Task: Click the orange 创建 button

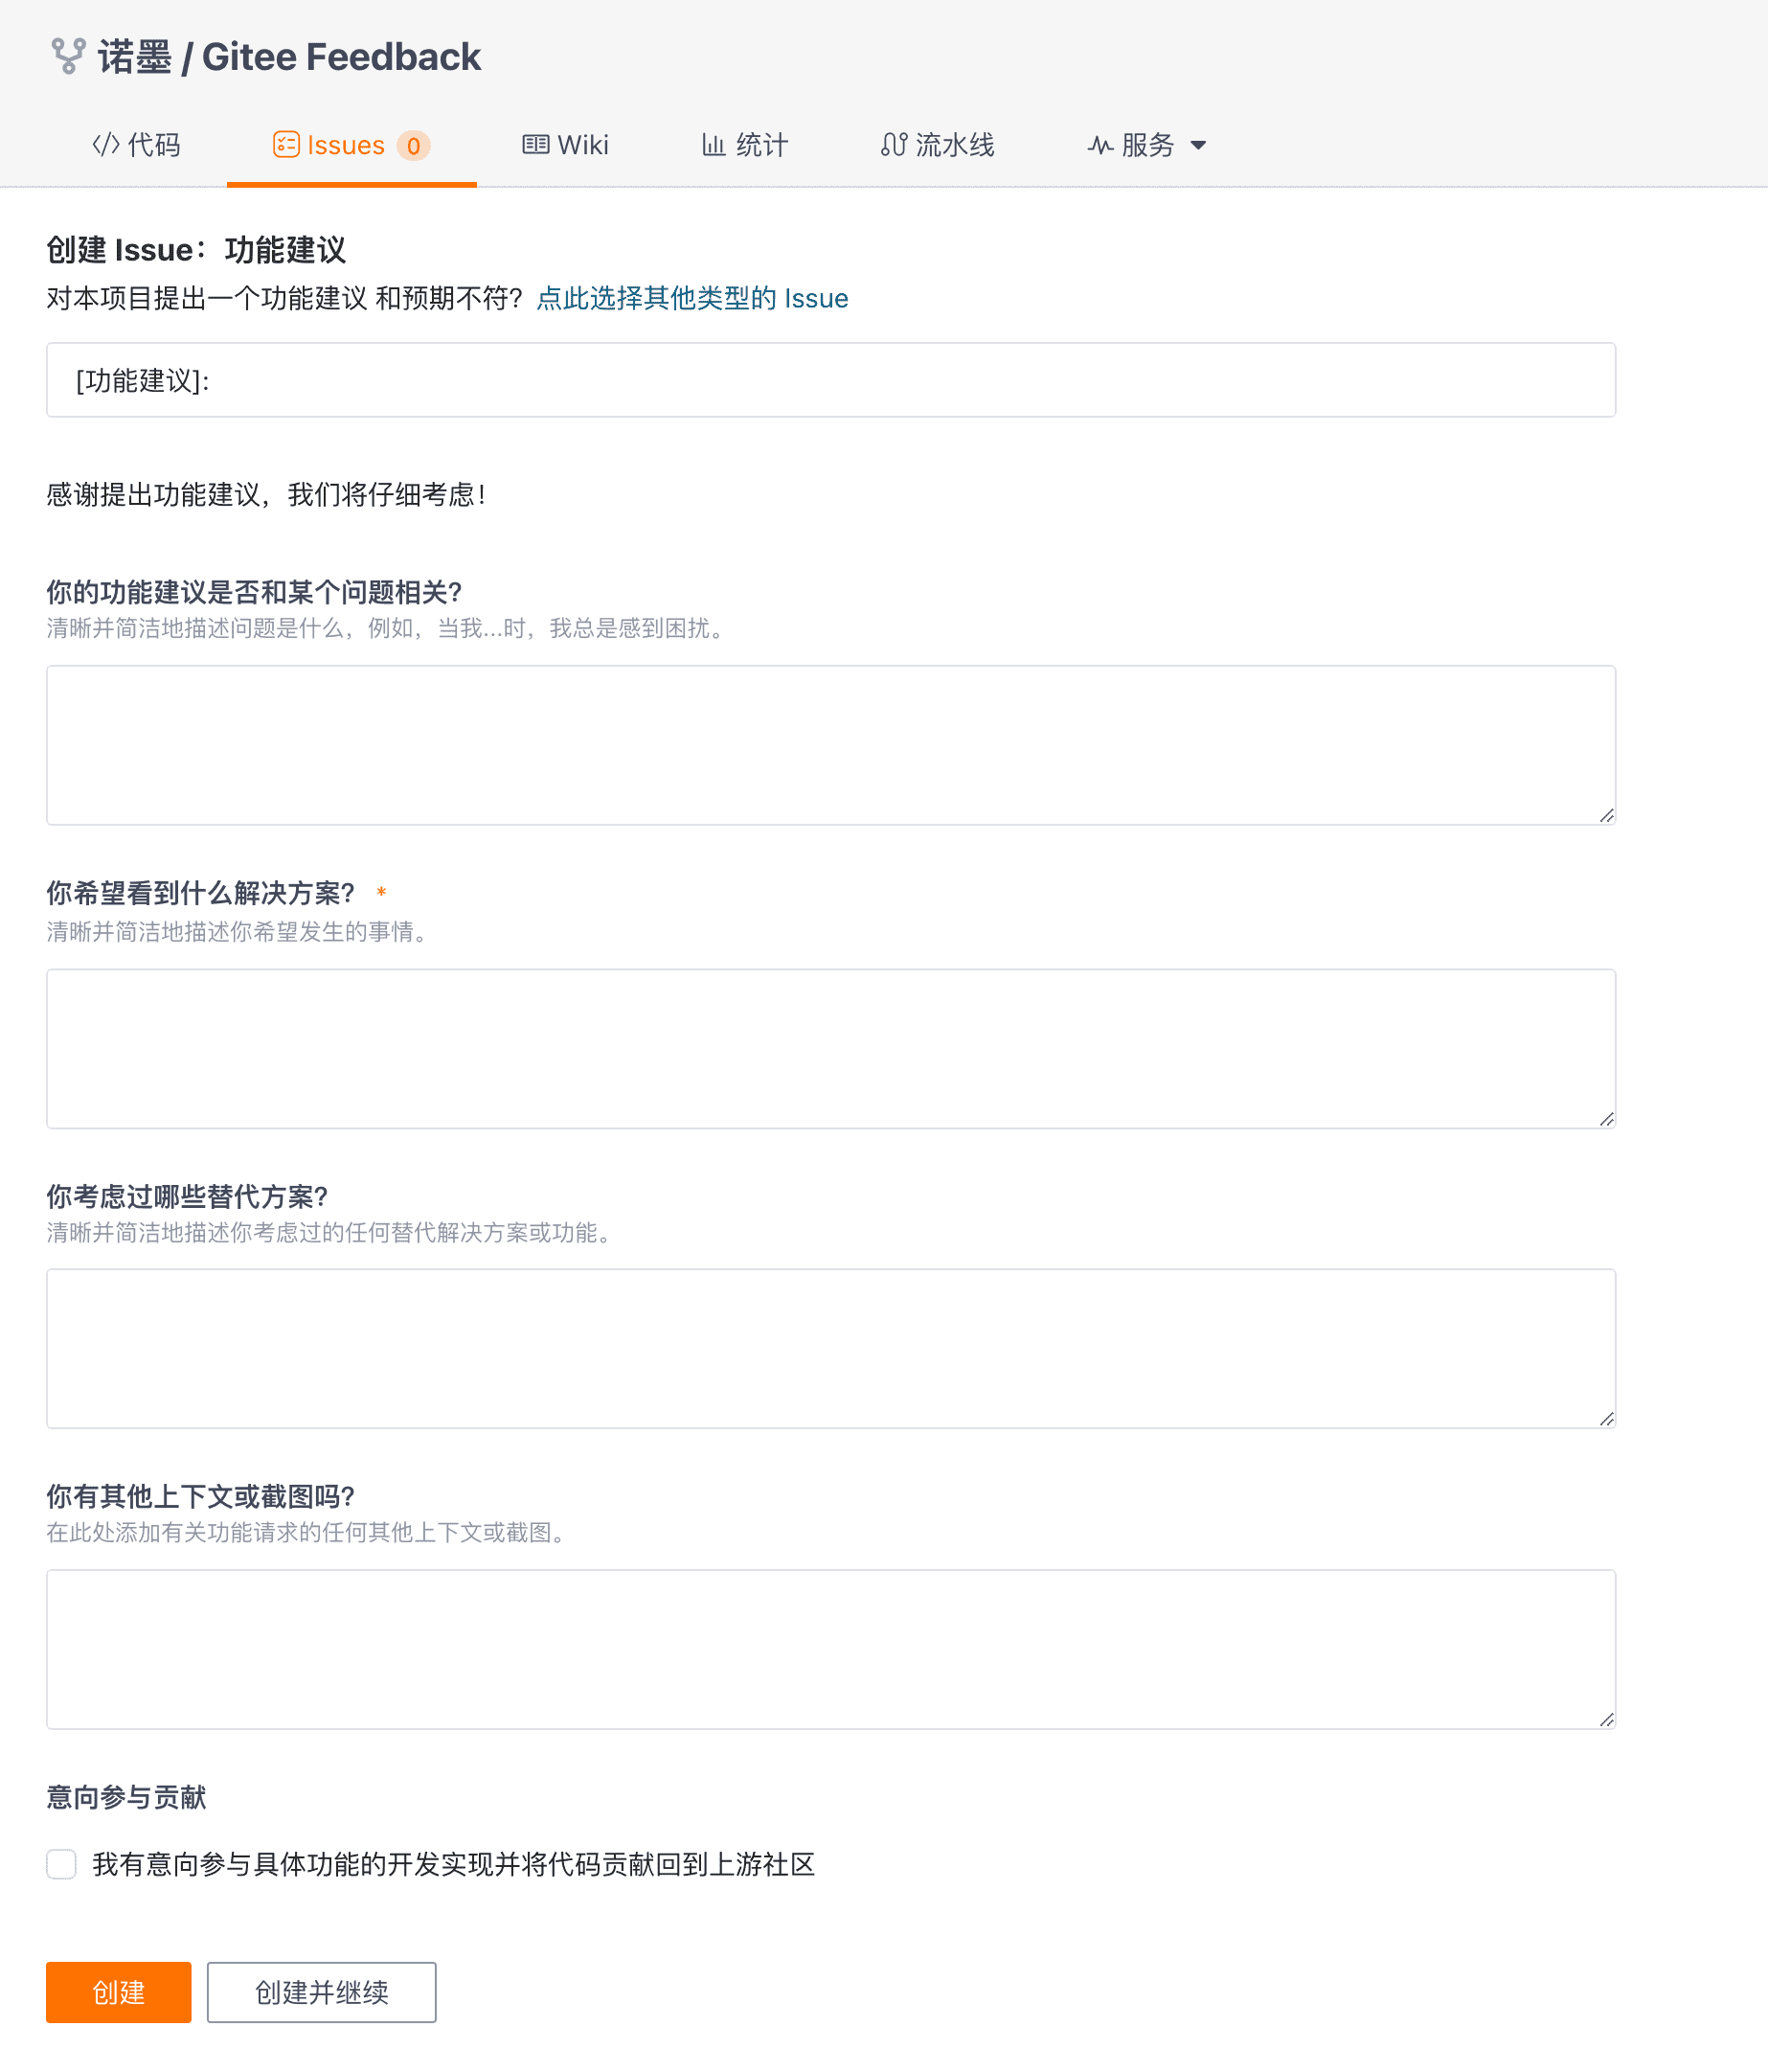Action: click(118, 1992)
